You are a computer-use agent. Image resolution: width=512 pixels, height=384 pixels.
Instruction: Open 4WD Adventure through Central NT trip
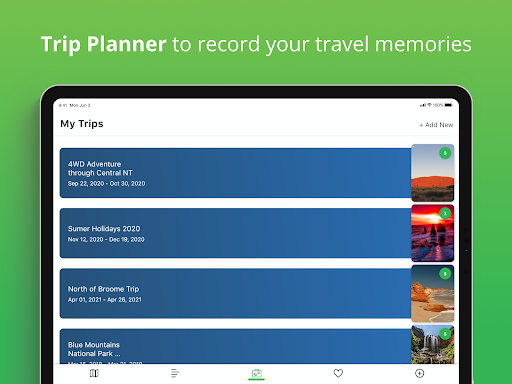click(235, 173)
